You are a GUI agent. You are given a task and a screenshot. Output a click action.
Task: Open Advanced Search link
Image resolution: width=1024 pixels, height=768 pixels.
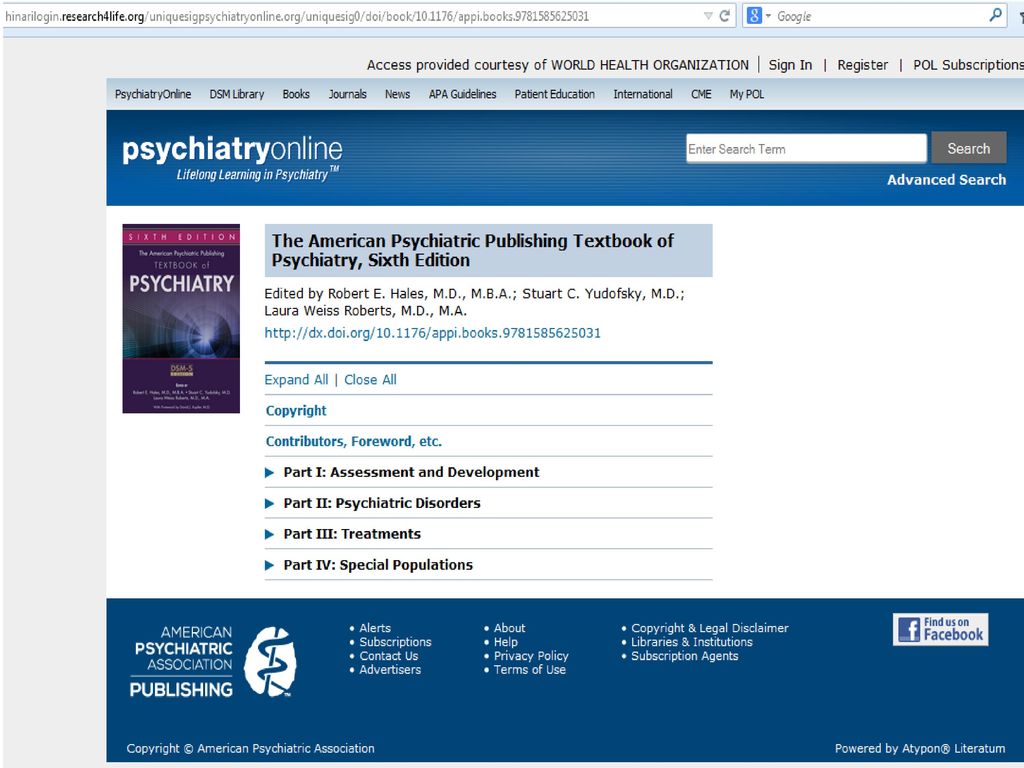[946, 180]
